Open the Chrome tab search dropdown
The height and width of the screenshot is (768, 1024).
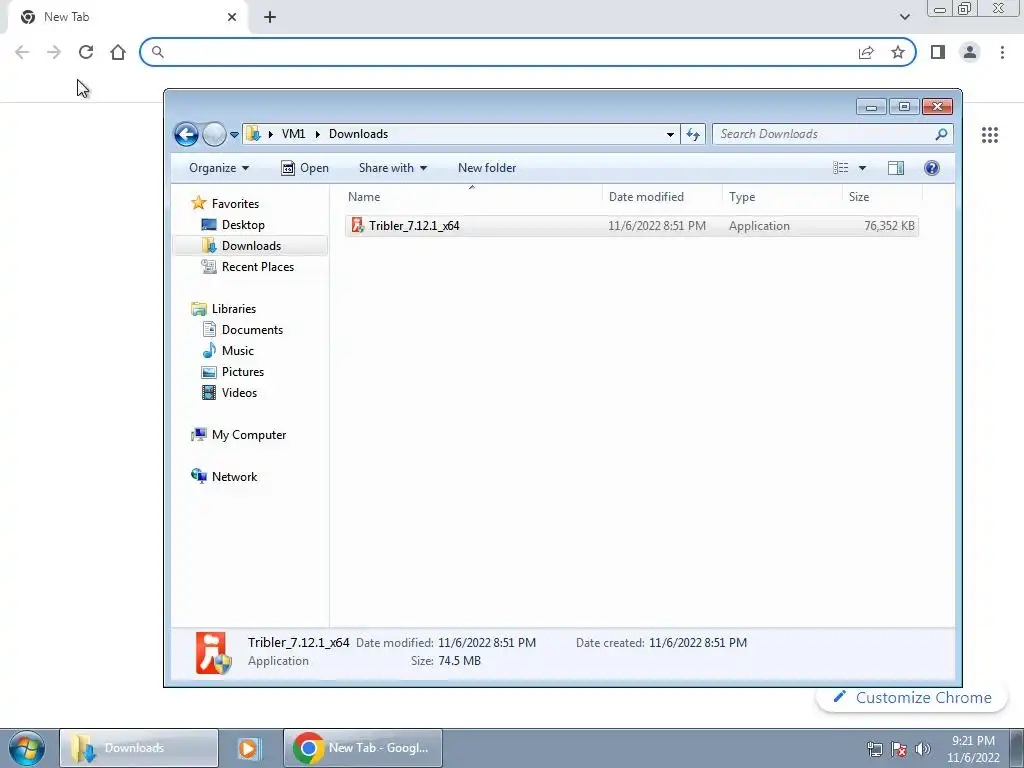(x=904, y=17)
